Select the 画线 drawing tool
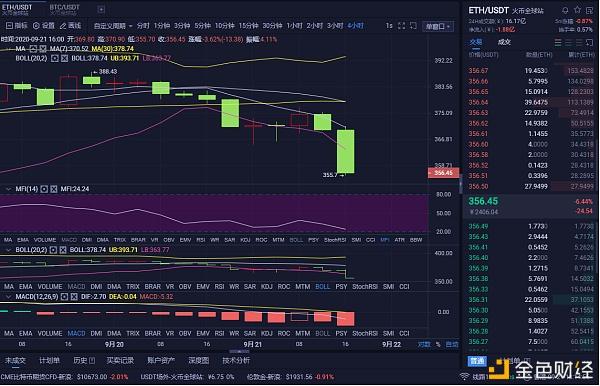This screenshot has height=386, width=600. click(x=70, y=26)
